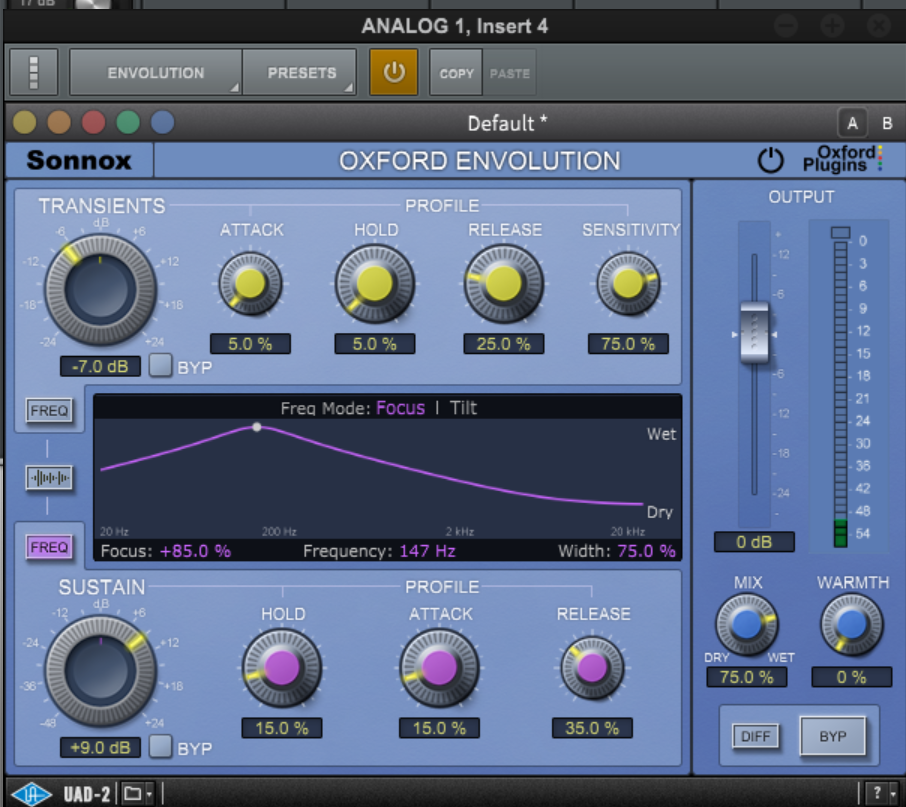Click the Sustain +9.0 dB value field

click(100, 748)
